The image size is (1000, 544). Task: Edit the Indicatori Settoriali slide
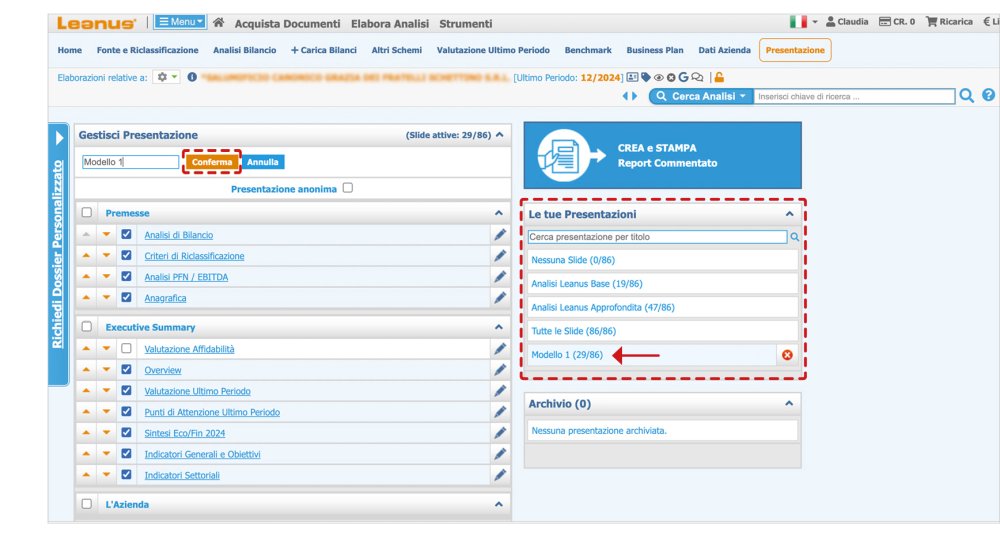click(500, 475)
